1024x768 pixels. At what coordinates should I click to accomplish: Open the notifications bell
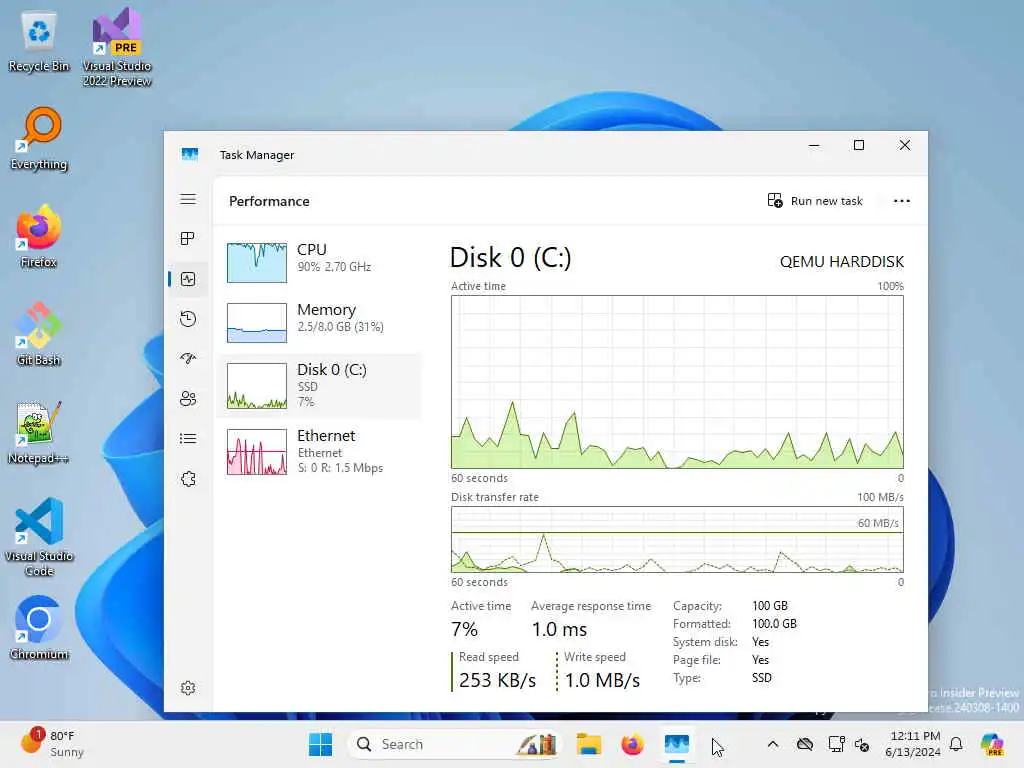click(956, 744)
